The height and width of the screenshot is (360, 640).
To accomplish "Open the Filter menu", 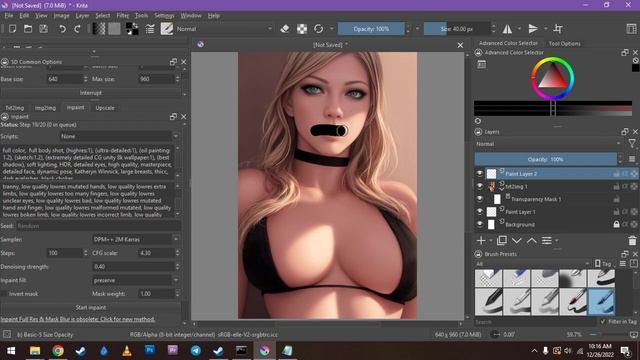I will coord(122,16).
